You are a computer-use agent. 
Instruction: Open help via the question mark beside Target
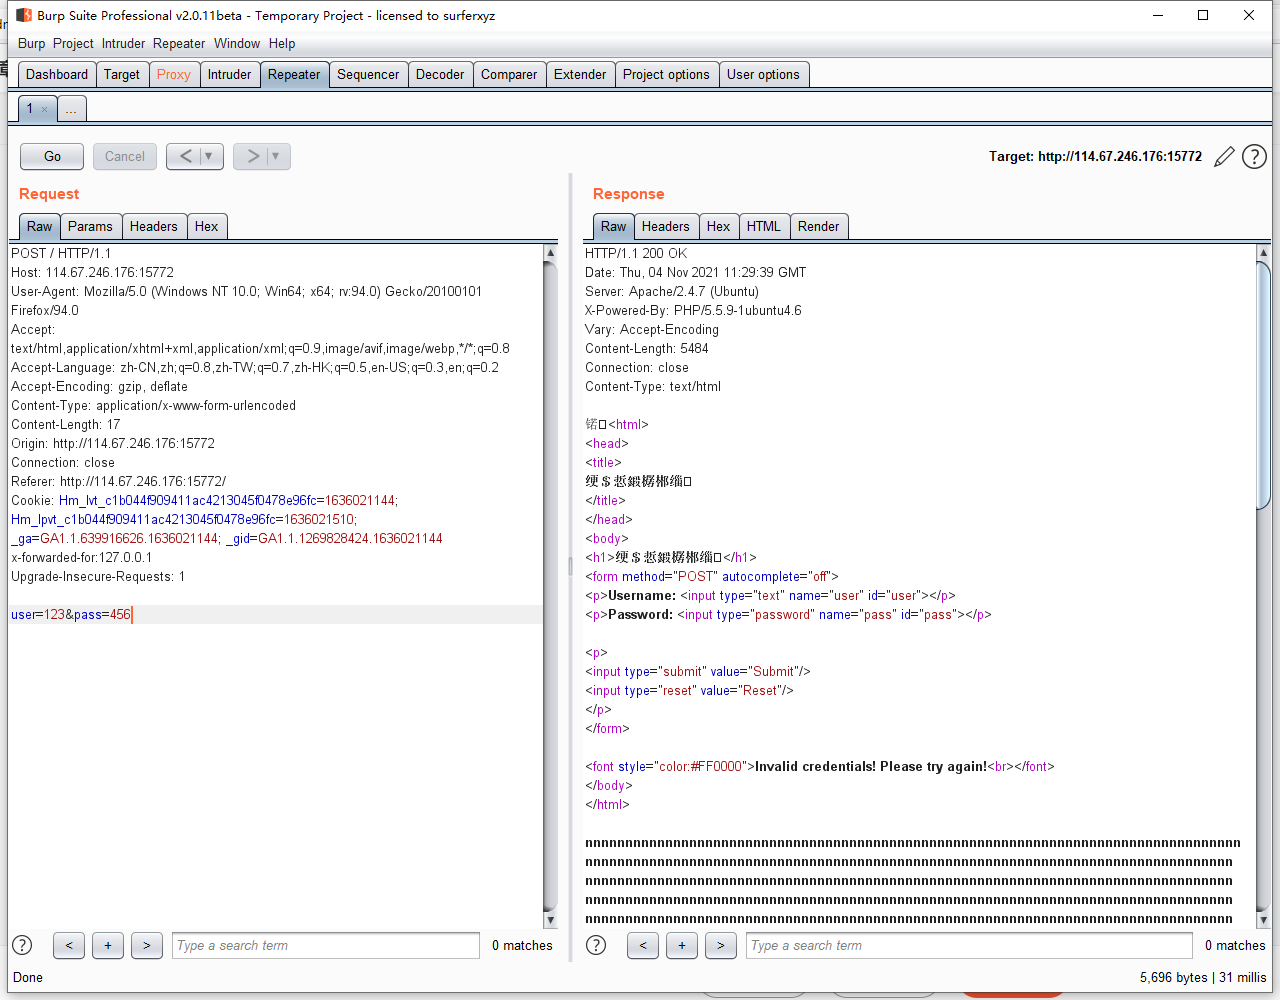click(1254, 156)
